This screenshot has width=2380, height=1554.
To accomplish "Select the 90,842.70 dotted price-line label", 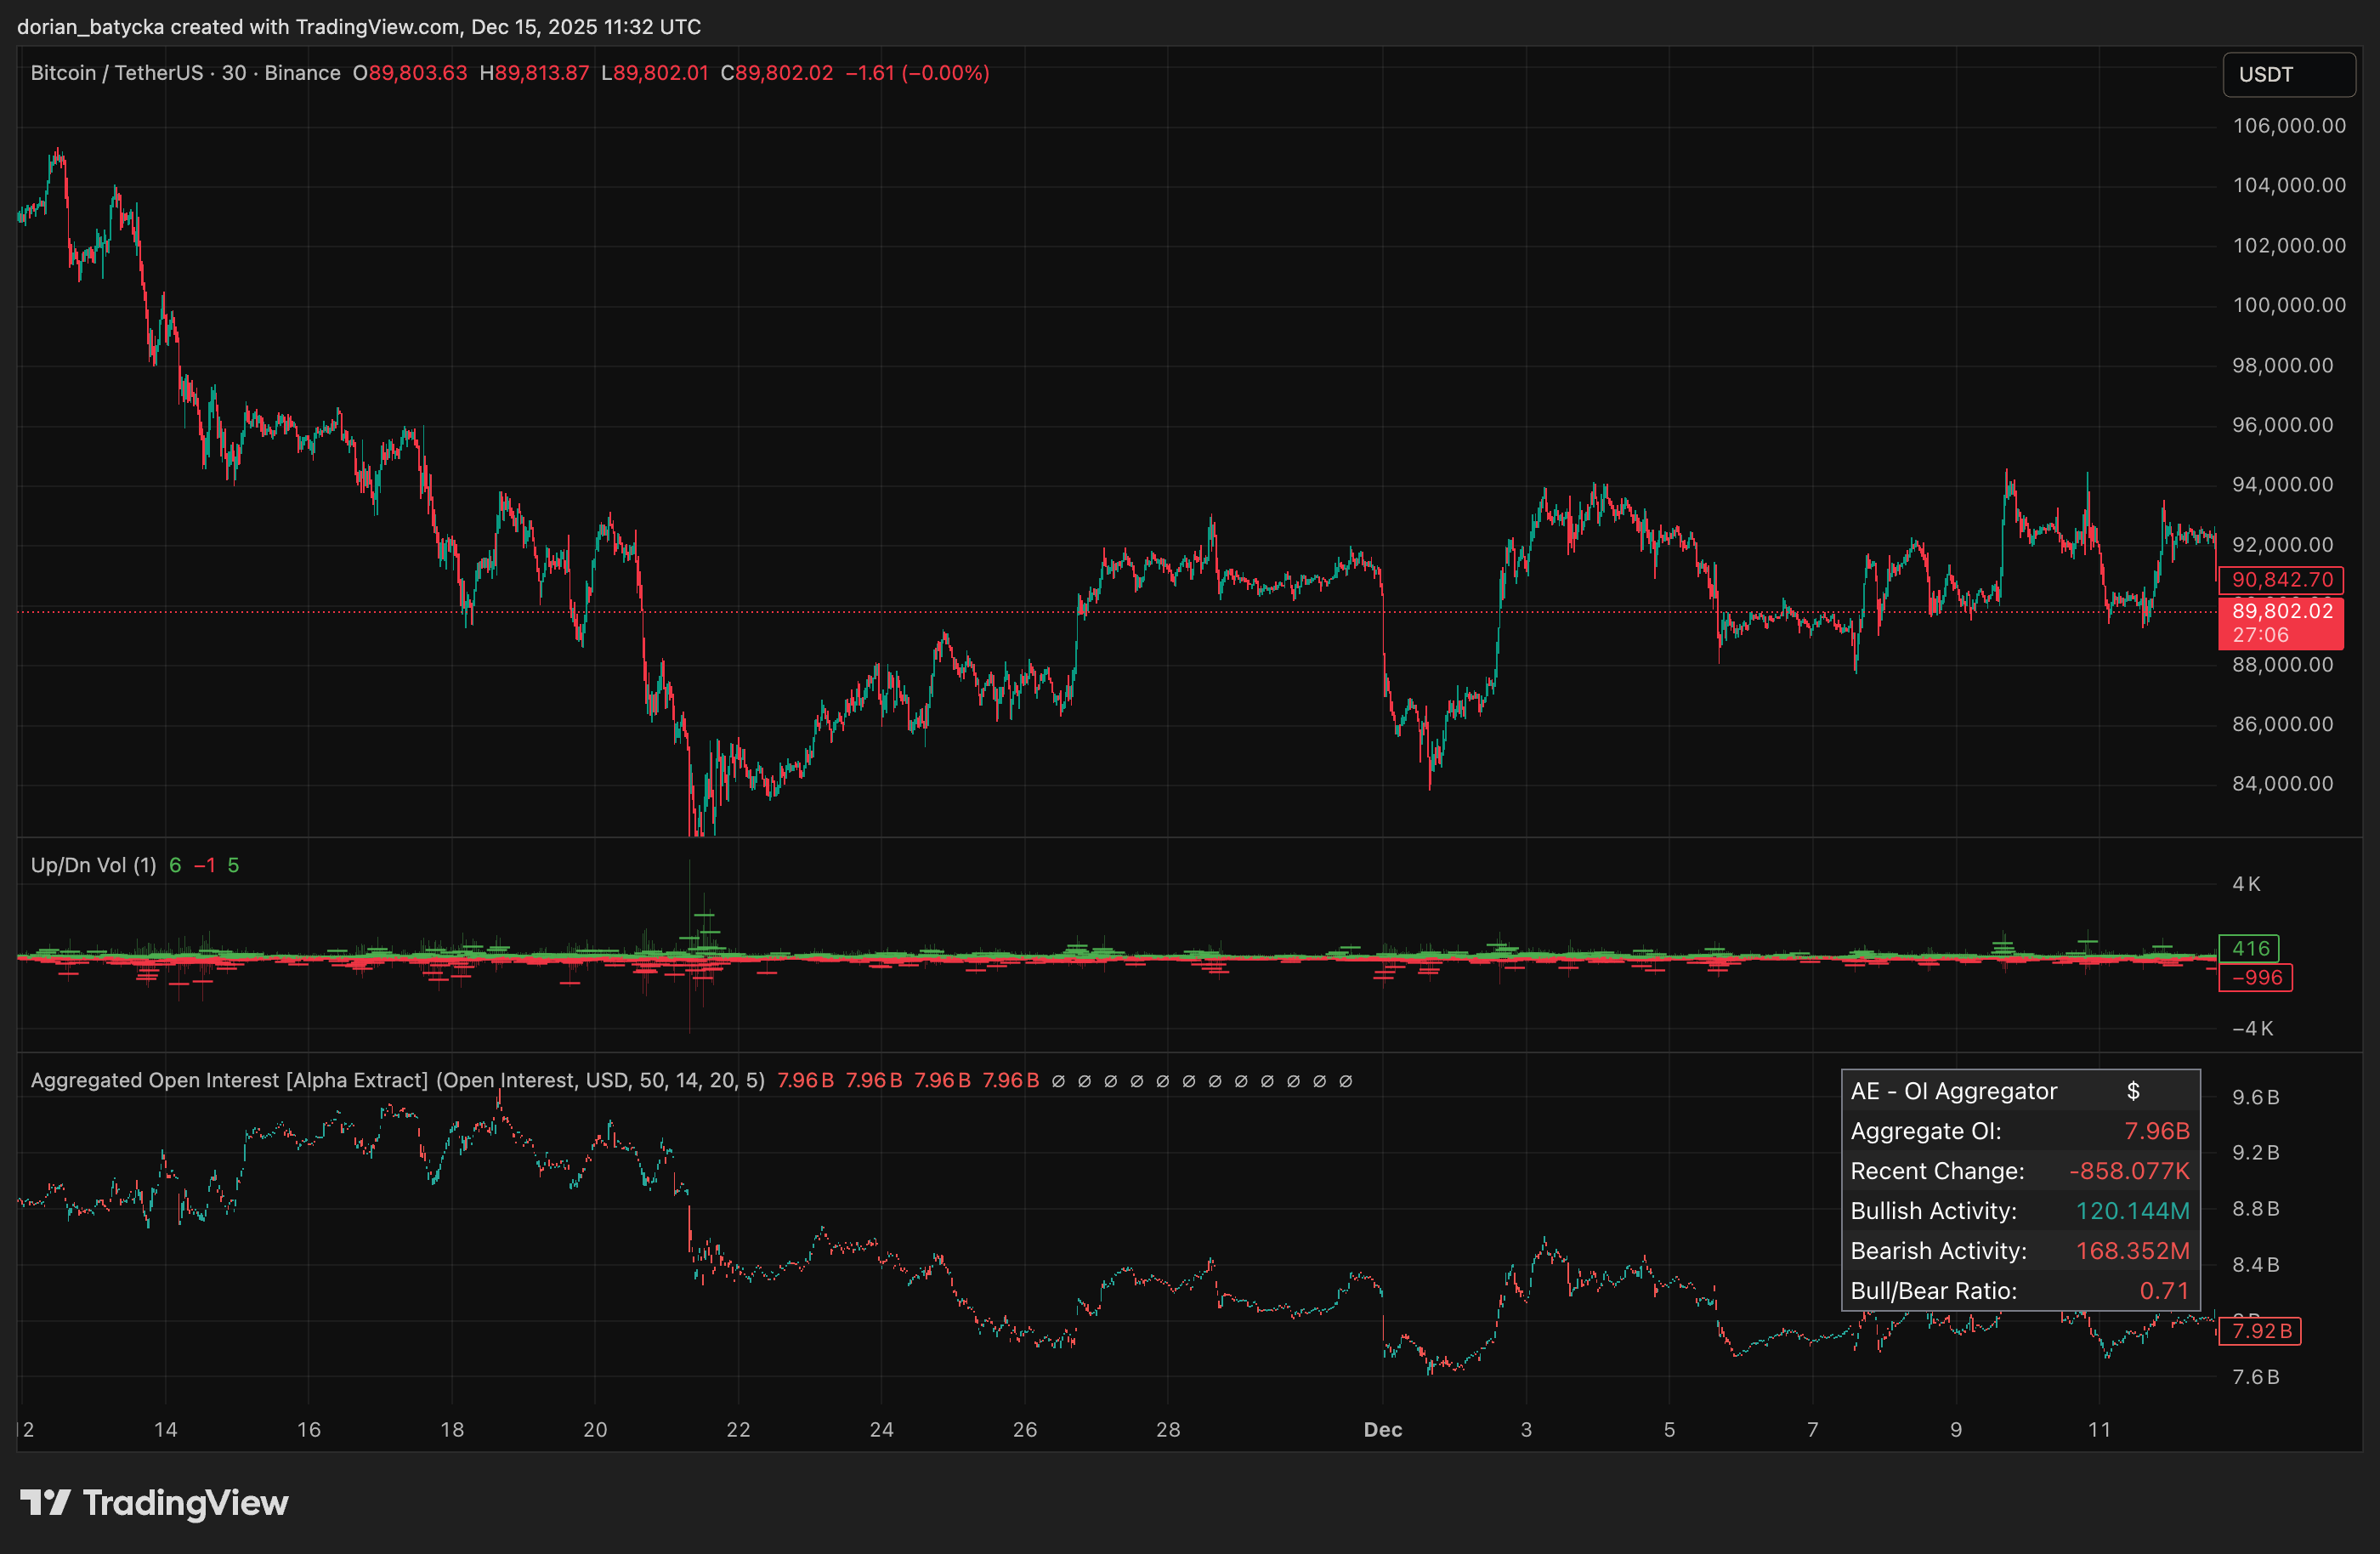I will [x=2283, y=580].
